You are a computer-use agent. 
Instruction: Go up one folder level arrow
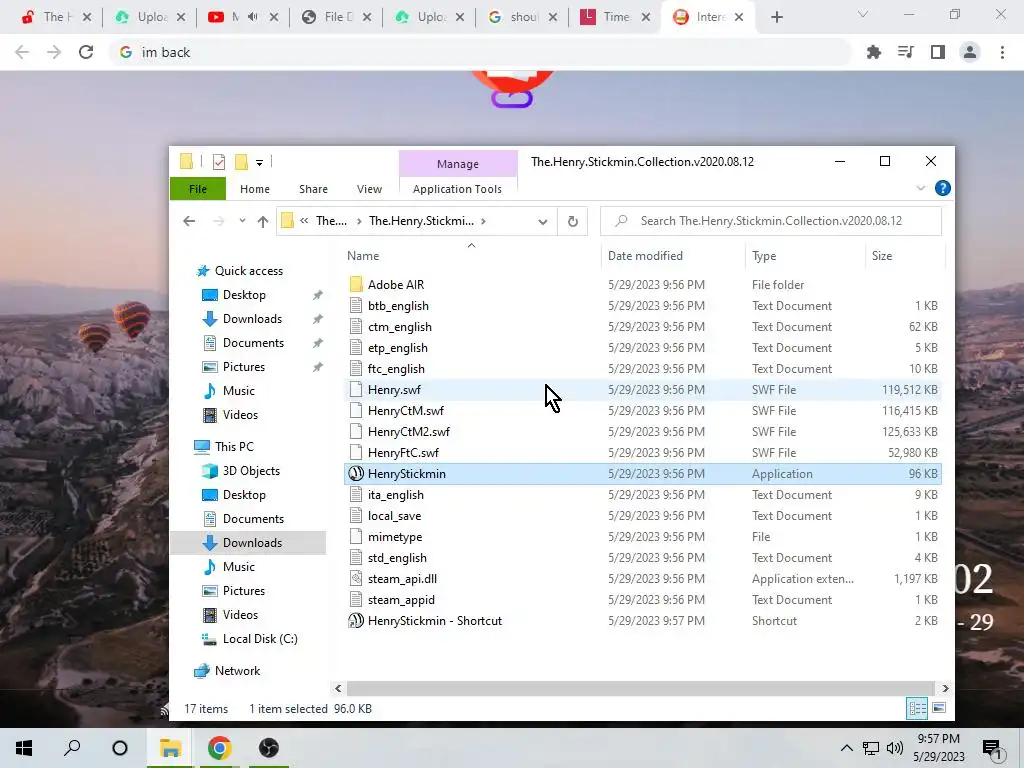(x=263, y=221)
